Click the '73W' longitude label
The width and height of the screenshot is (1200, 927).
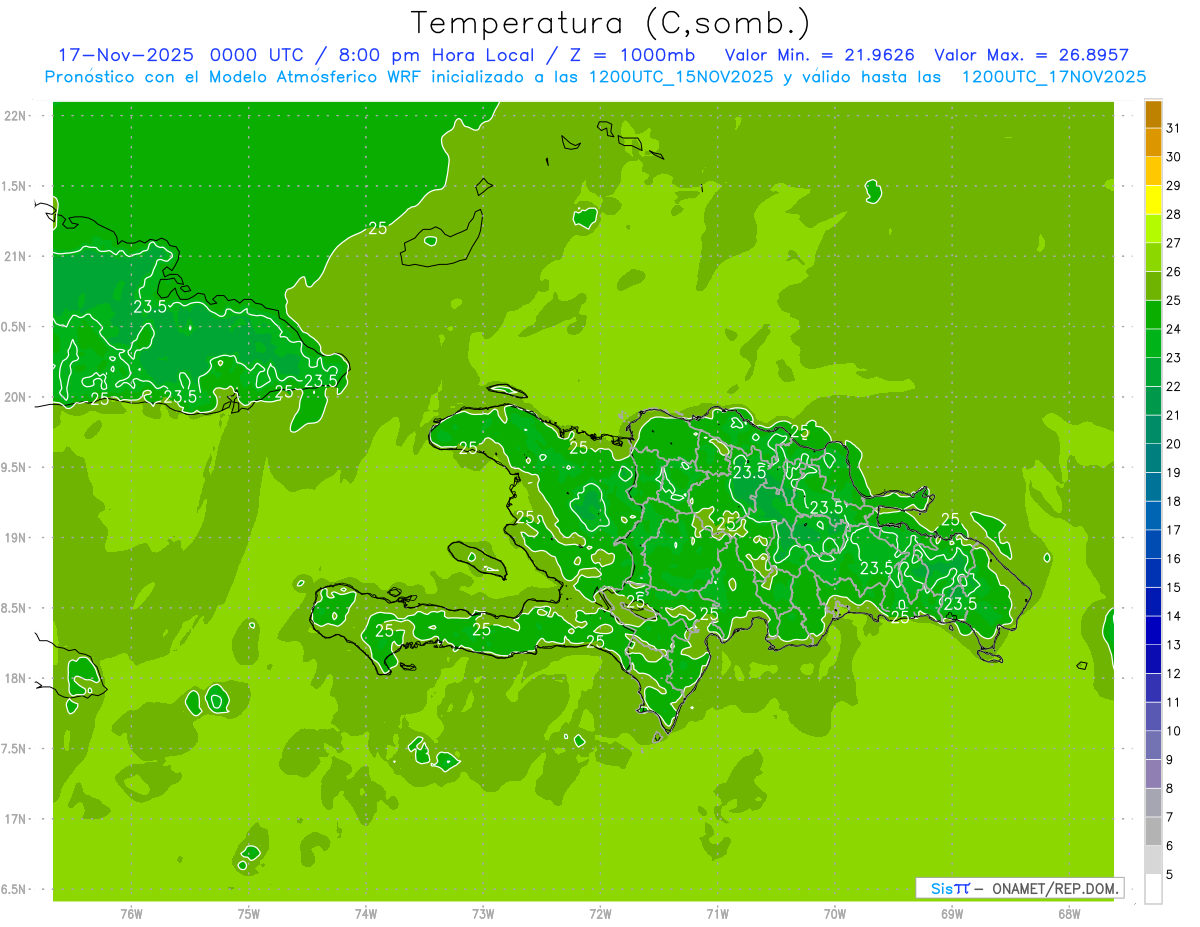click(483, 913)
